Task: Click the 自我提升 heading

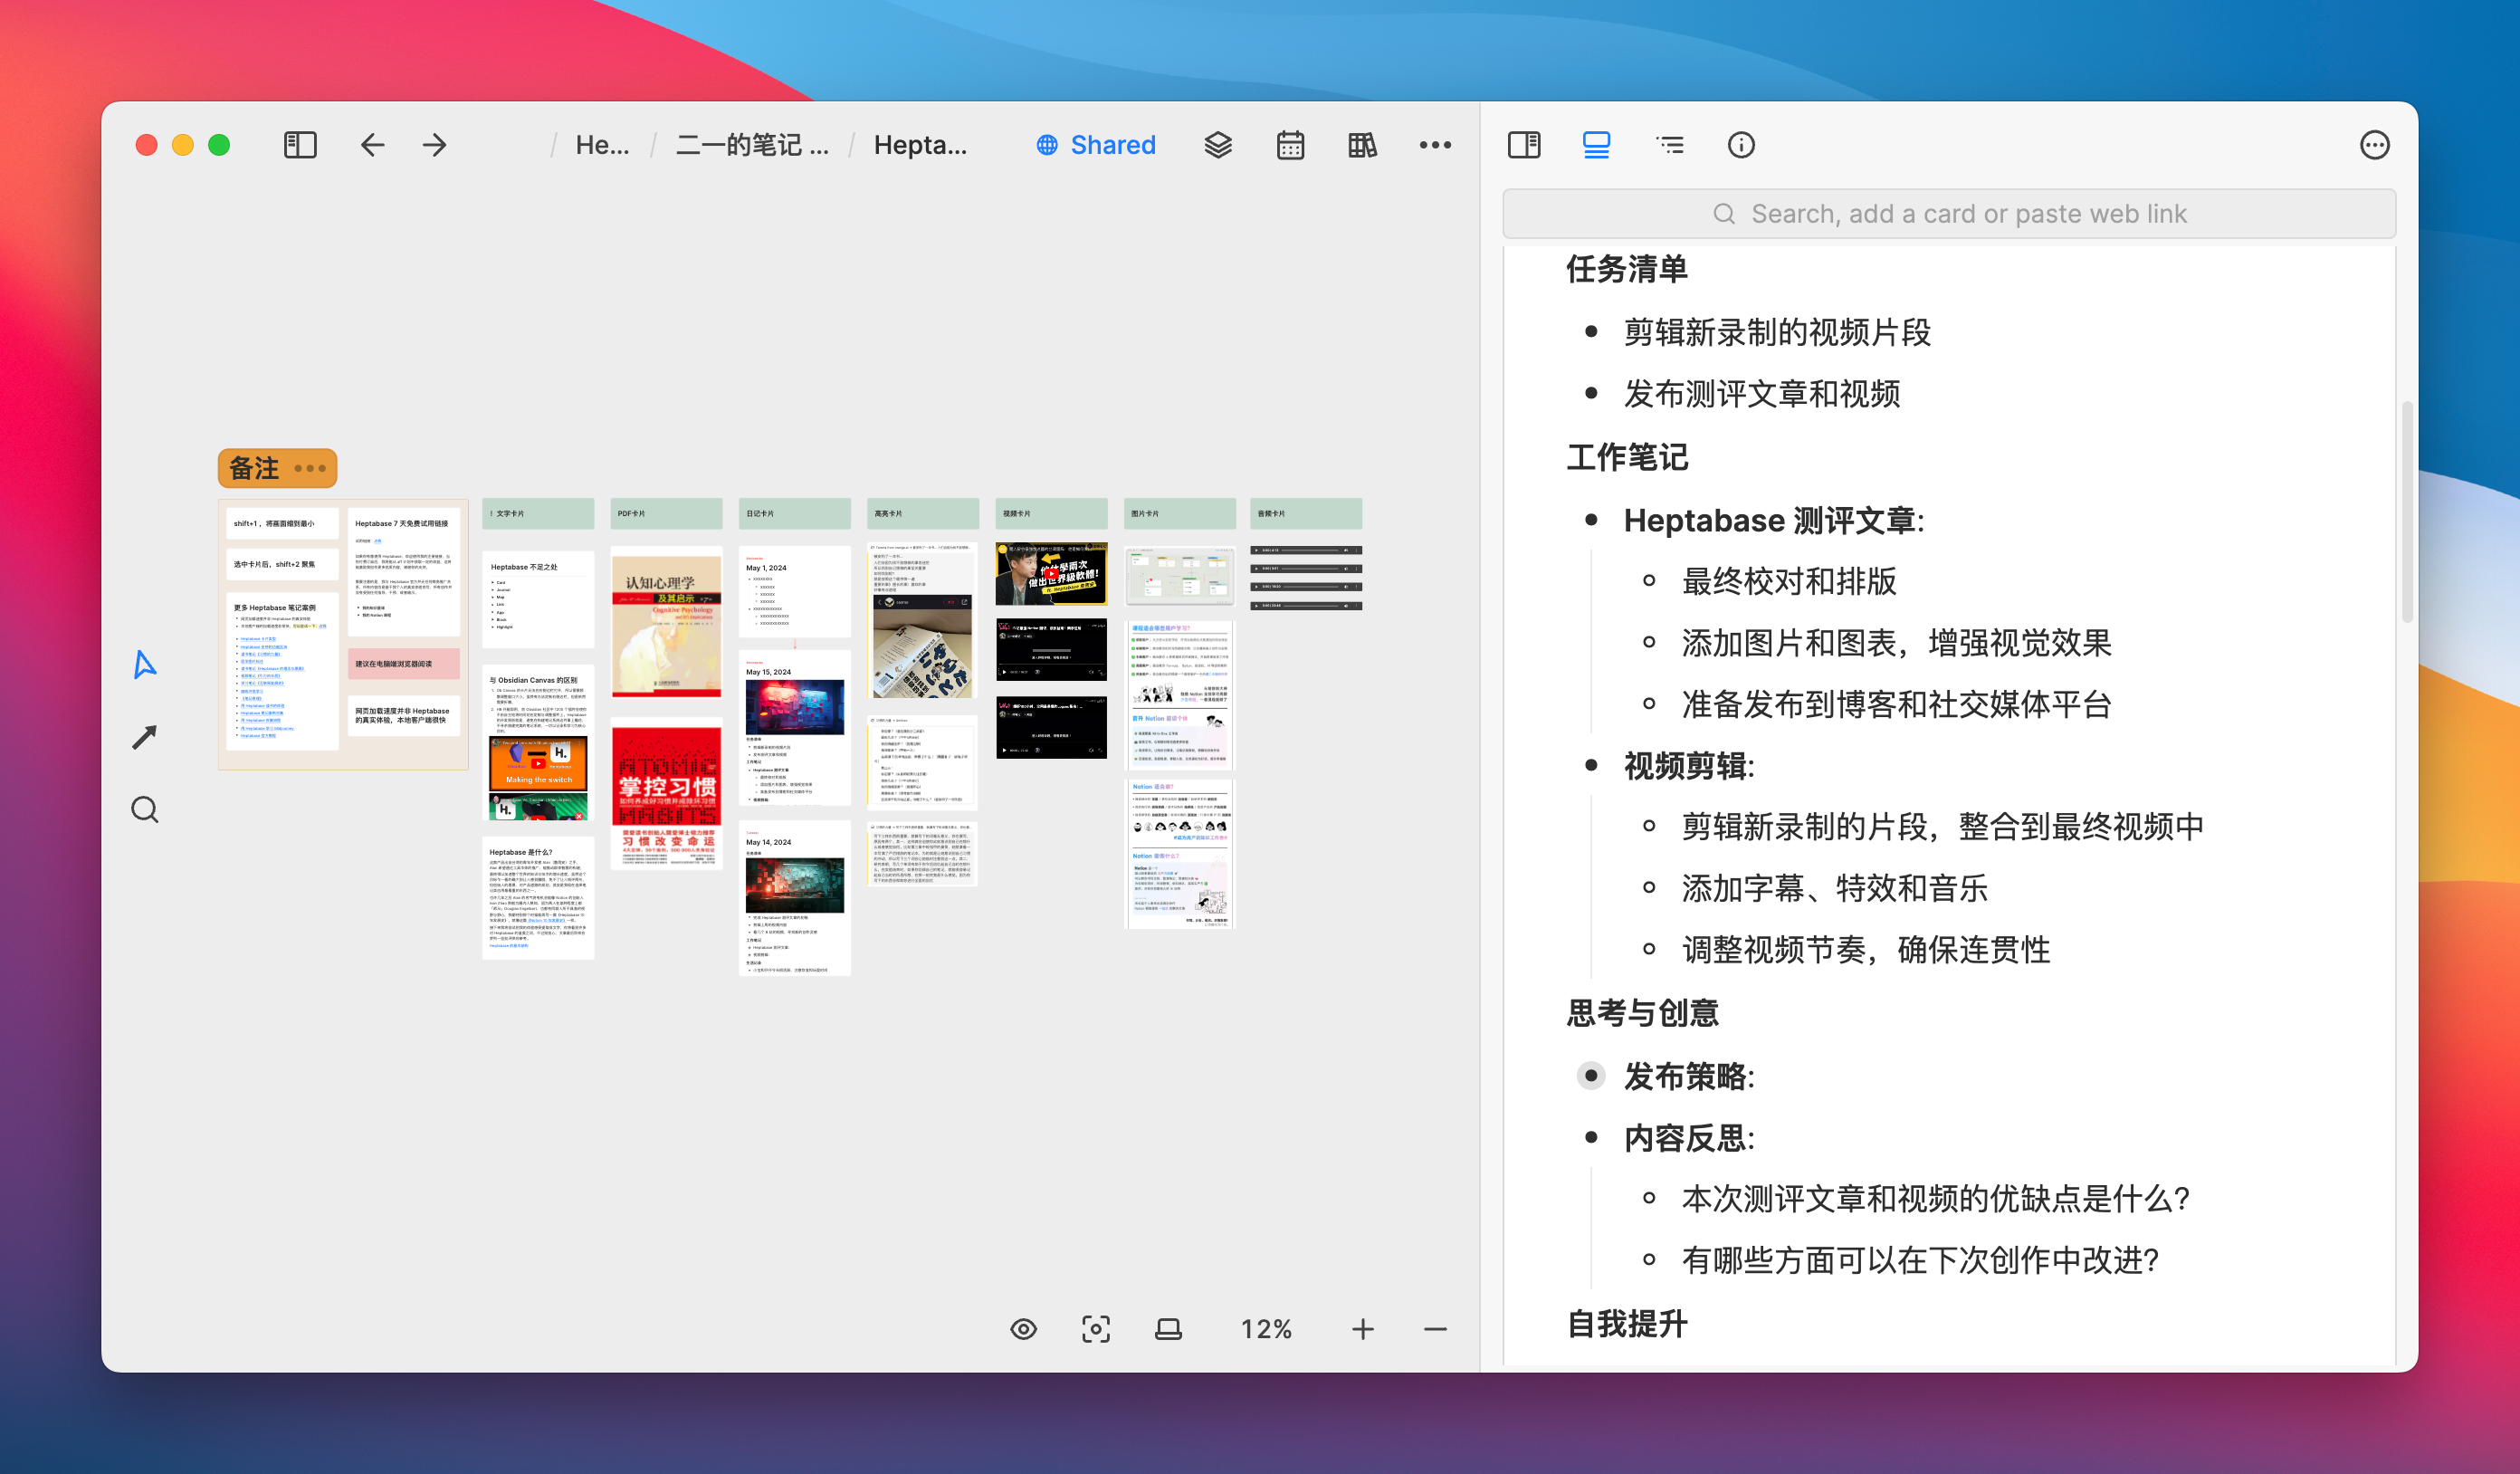Action: [x=1627, y=1324]
